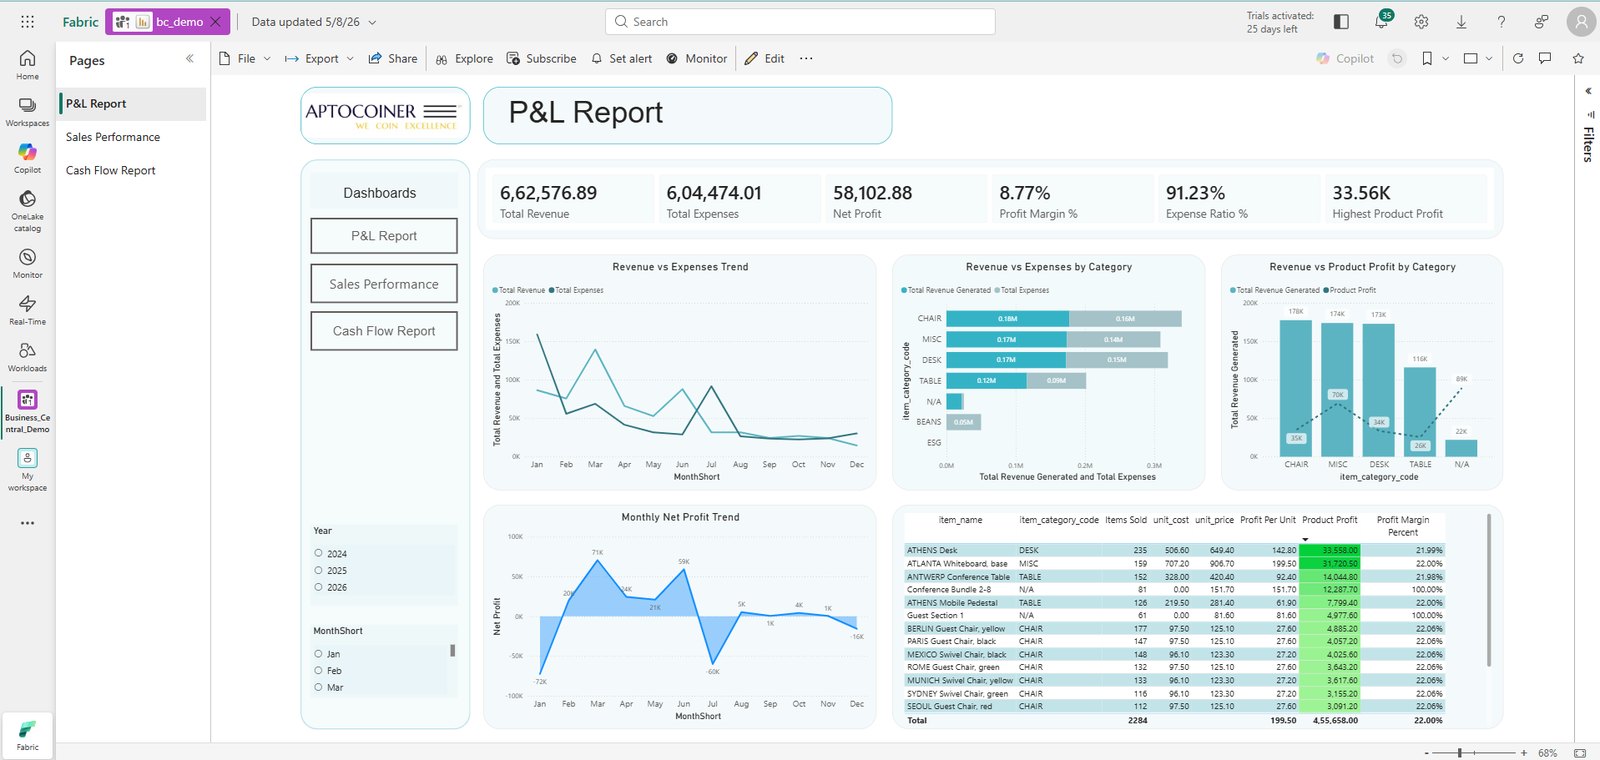The image size is (1600, 760).
Task: Fit report to page icon
Action: point(1580,752)
